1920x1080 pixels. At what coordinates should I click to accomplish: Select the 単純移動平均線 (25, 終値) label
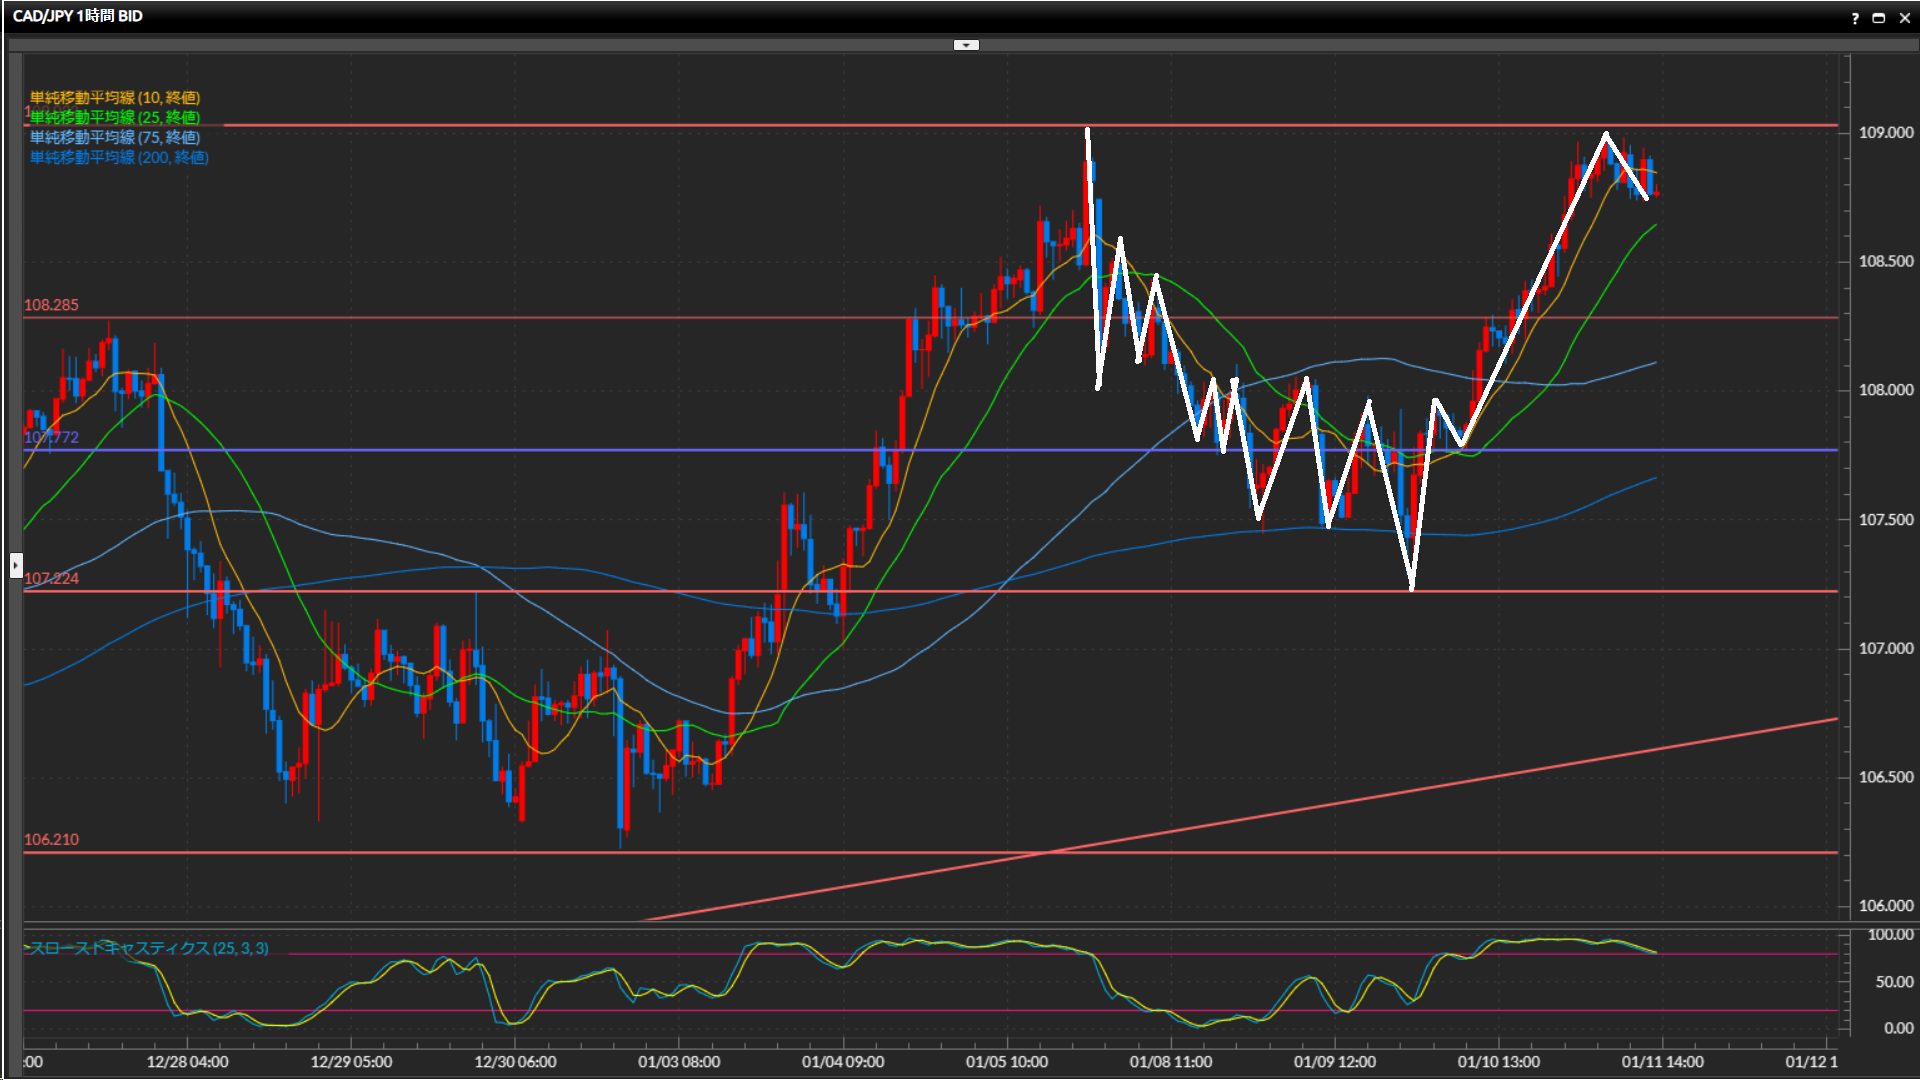(x=115, y=117)
